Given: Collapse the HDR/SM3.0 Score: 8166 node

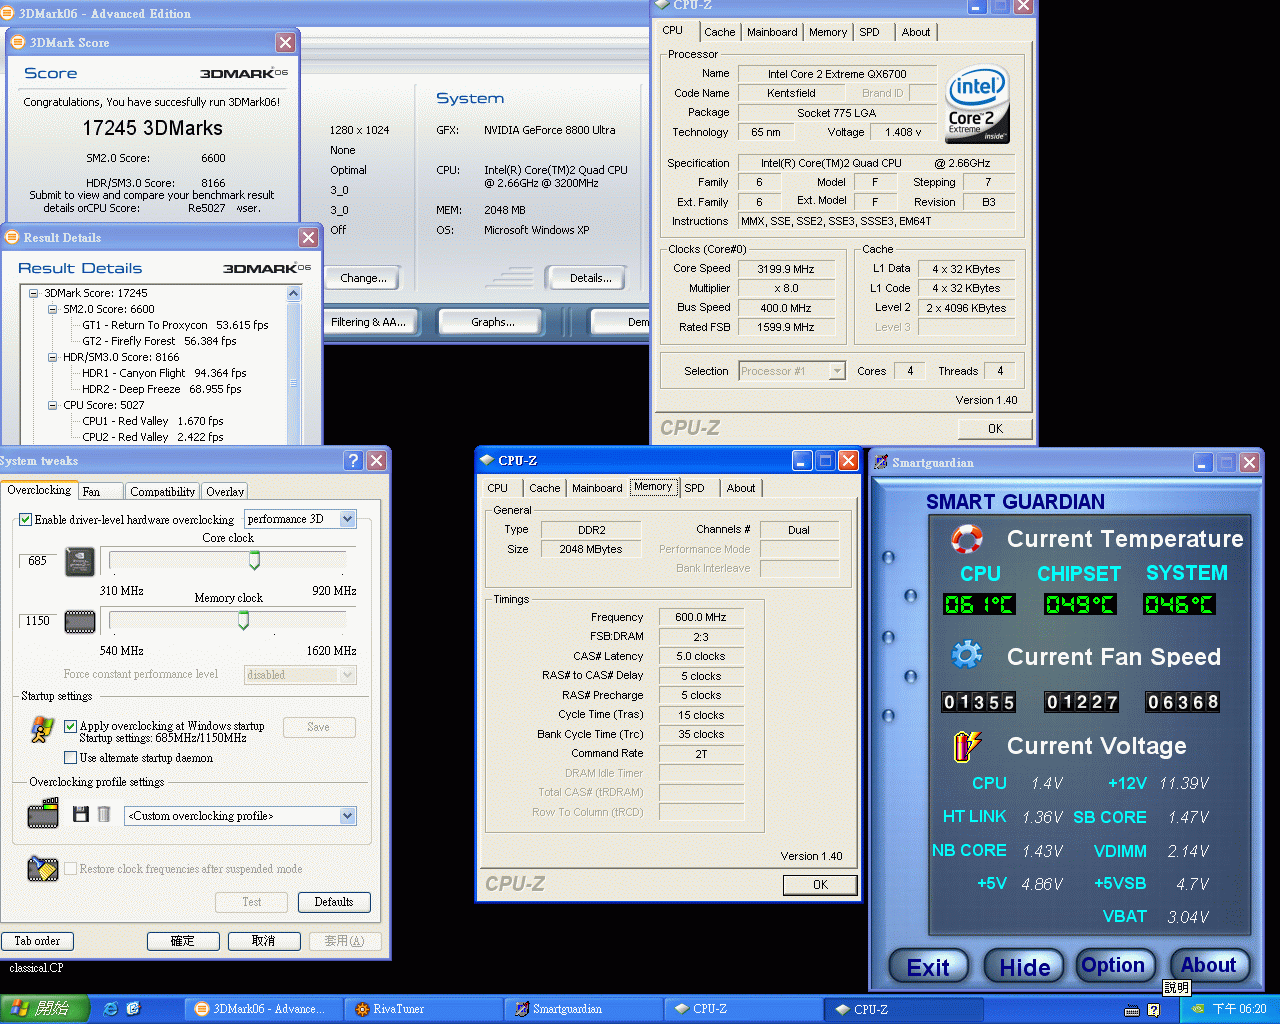Looking at the screenshot, I should pos(53,357).
